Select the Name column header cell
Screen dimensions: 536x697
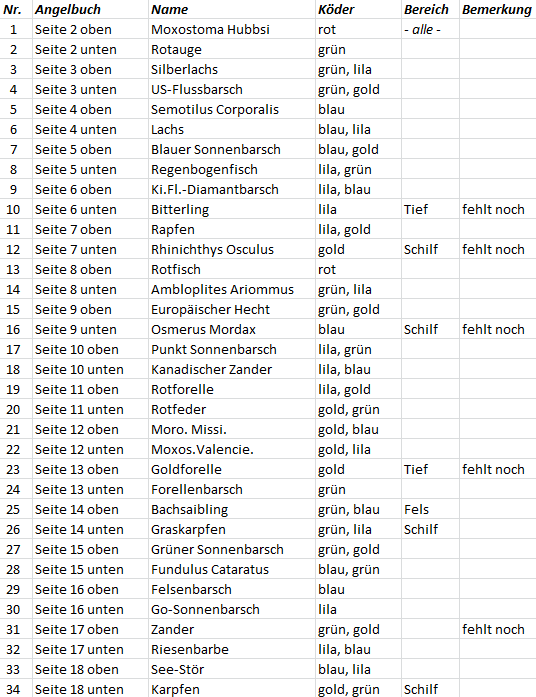(x=232, y=9)
